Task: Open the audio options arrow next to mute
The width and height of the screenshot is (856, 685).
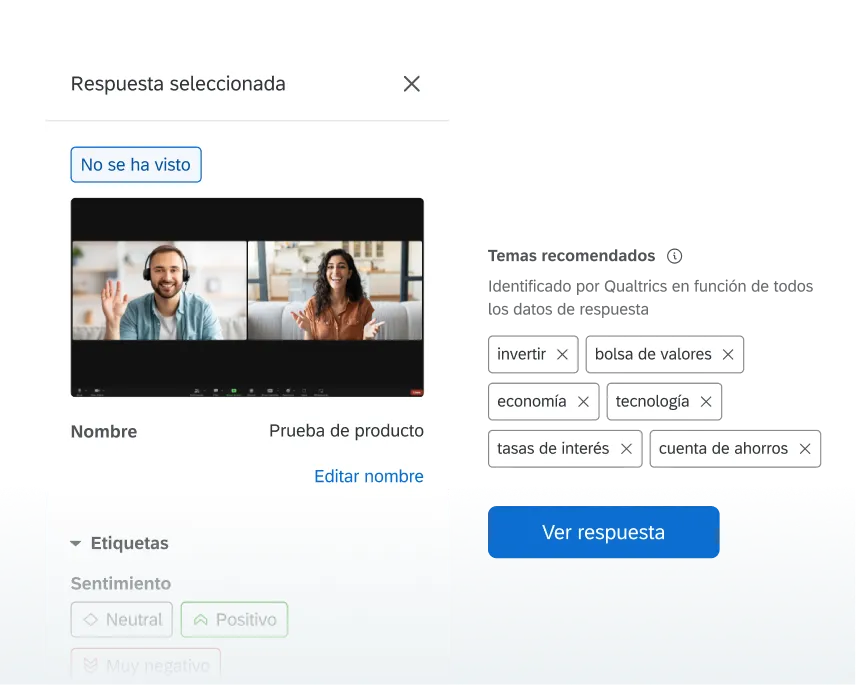Action: point(85,389)
